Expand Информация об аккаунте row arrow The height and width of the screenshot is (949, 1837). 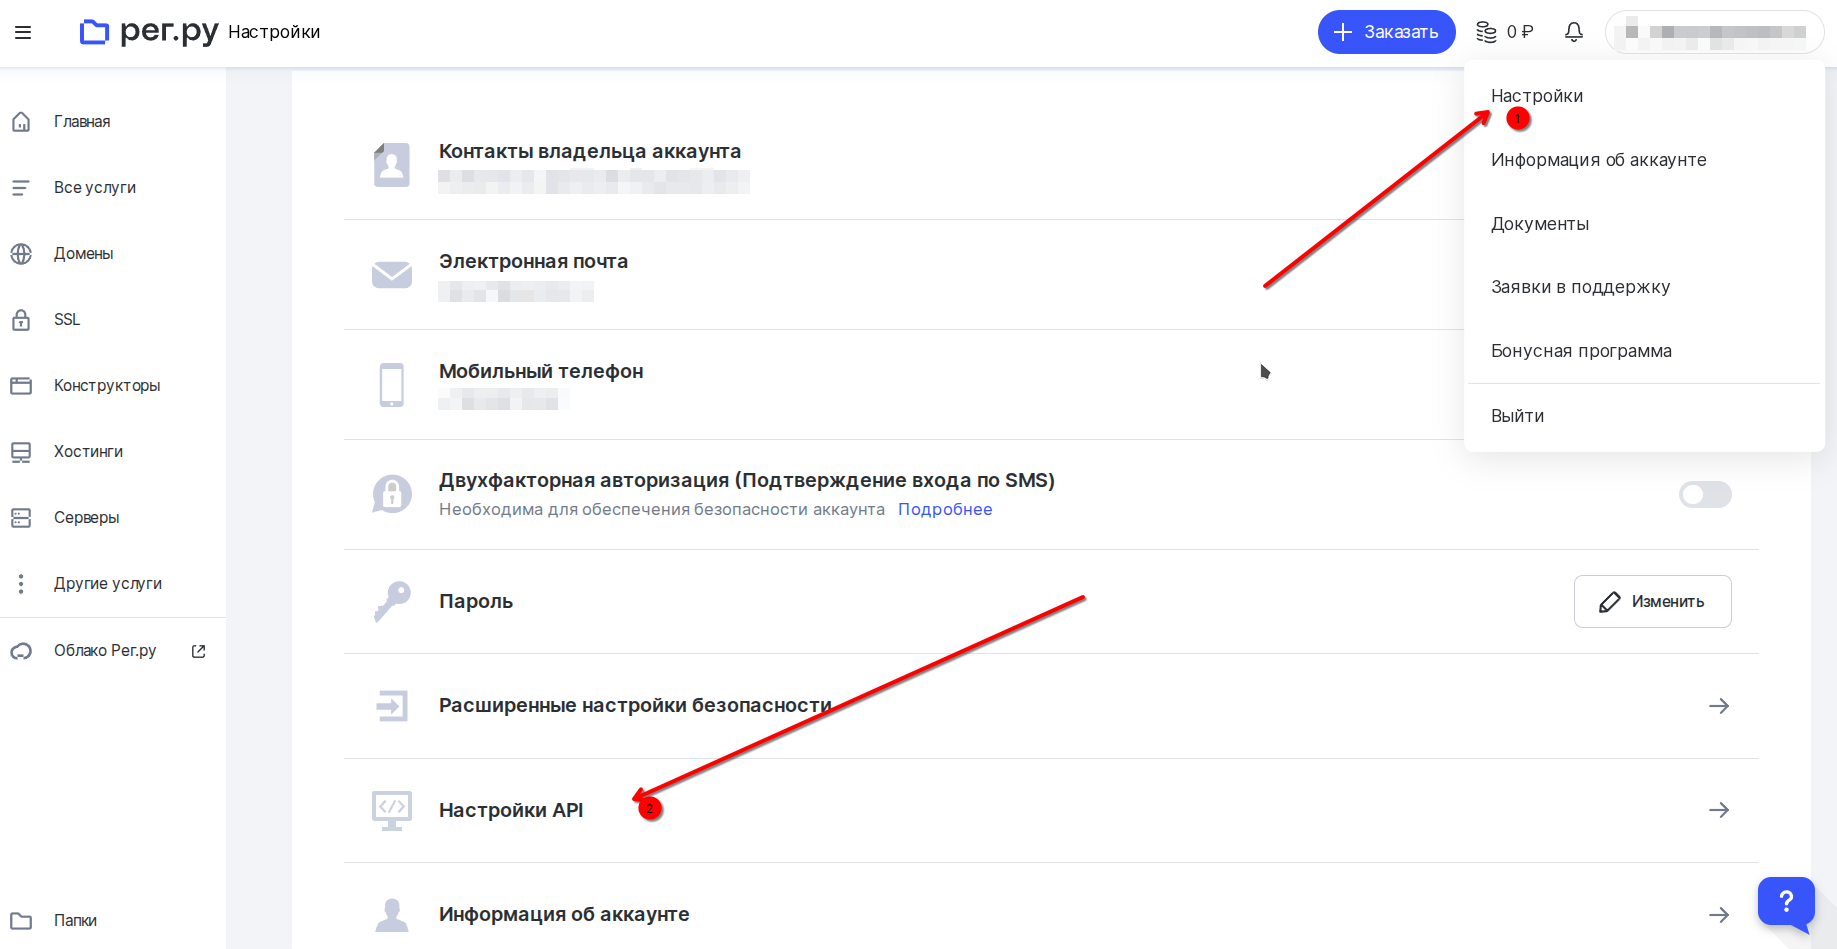pyautogui.click(x=1719, y=915)
